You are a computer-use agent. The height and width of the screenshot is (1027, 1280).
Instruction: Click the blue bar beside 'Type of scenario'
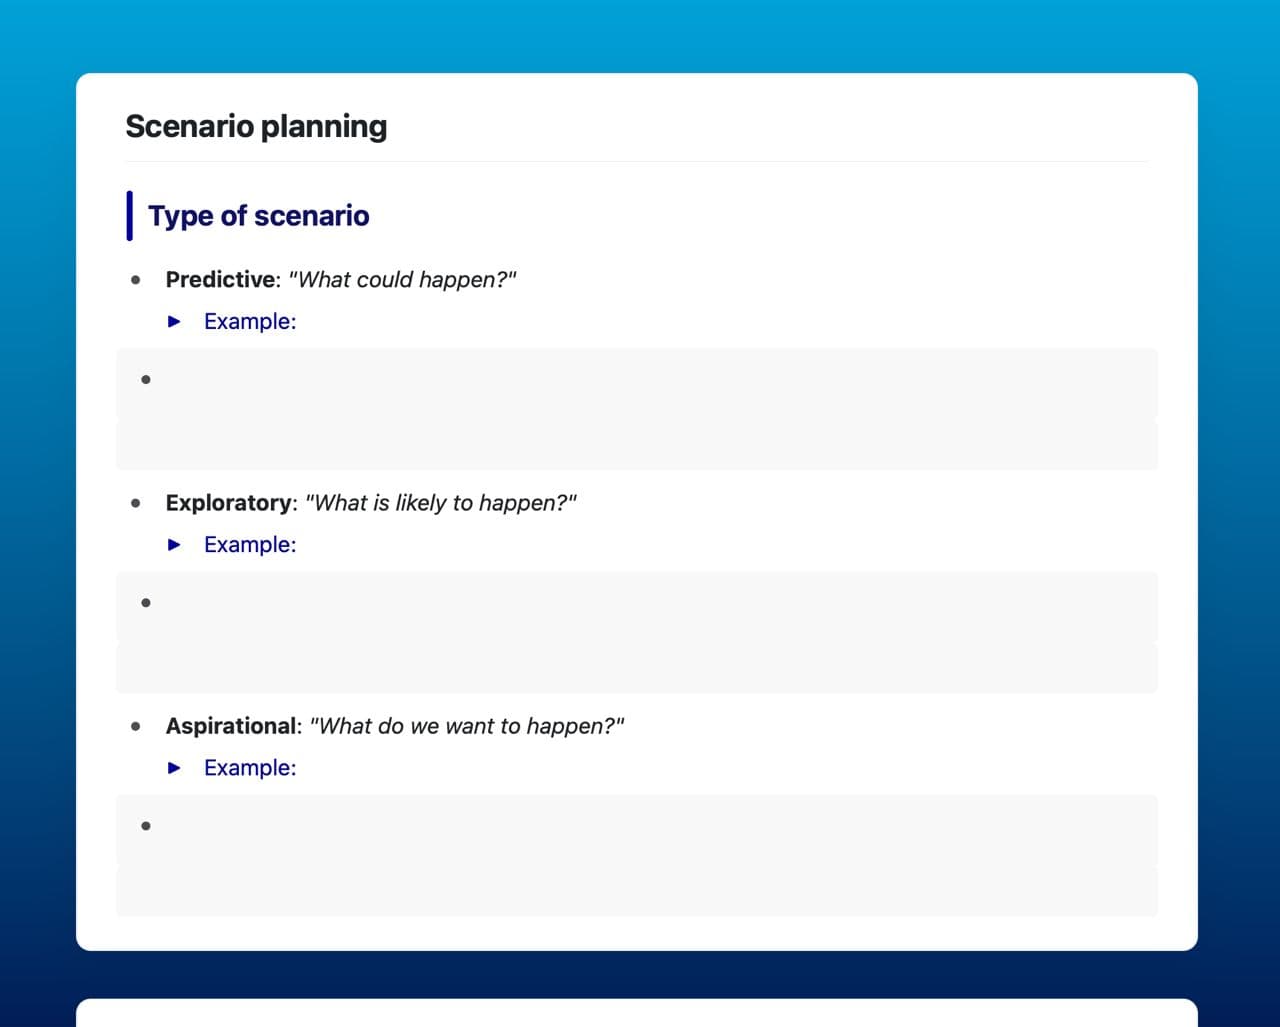(129, 216)
